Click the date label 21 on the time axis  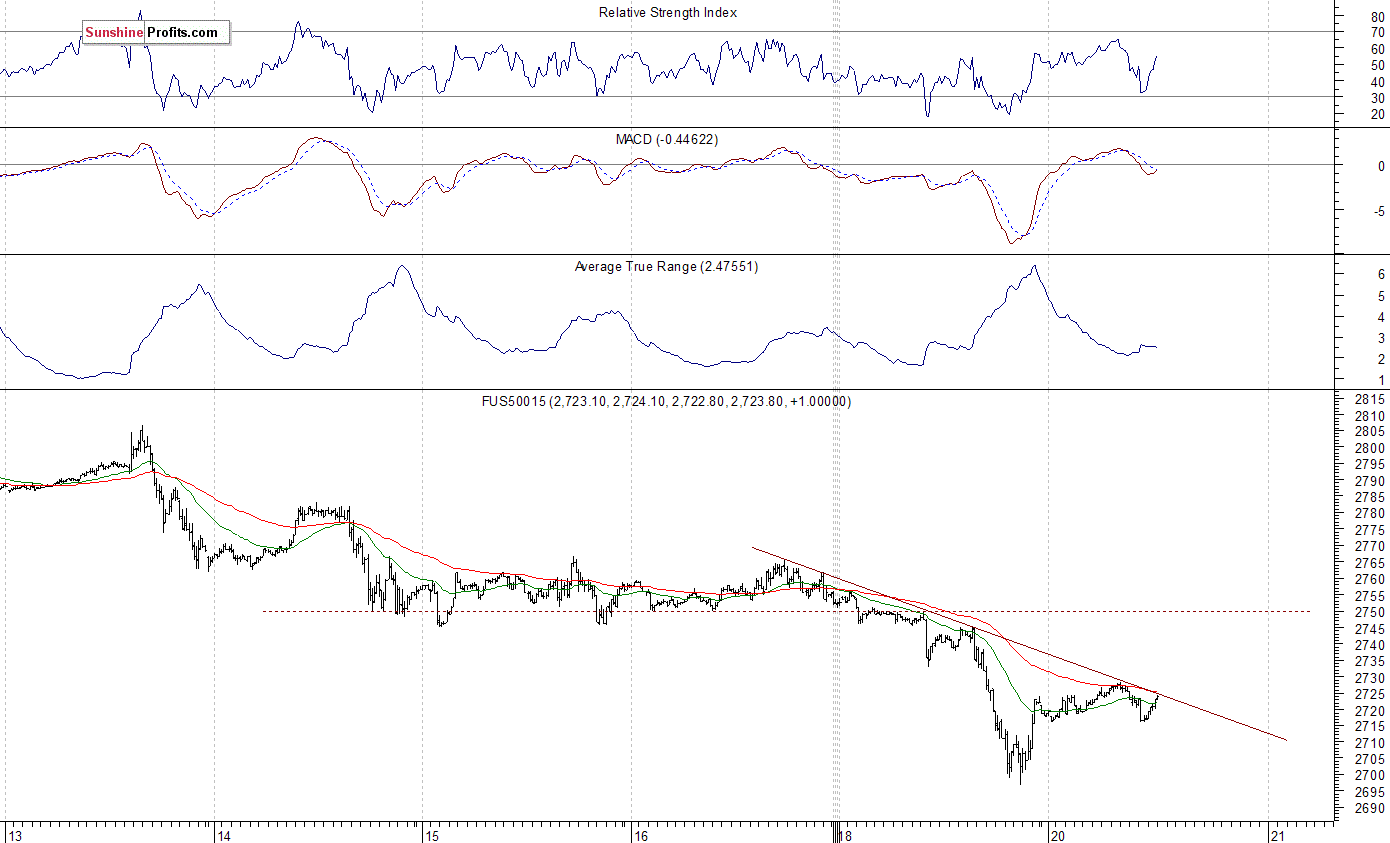(1277, 836)
